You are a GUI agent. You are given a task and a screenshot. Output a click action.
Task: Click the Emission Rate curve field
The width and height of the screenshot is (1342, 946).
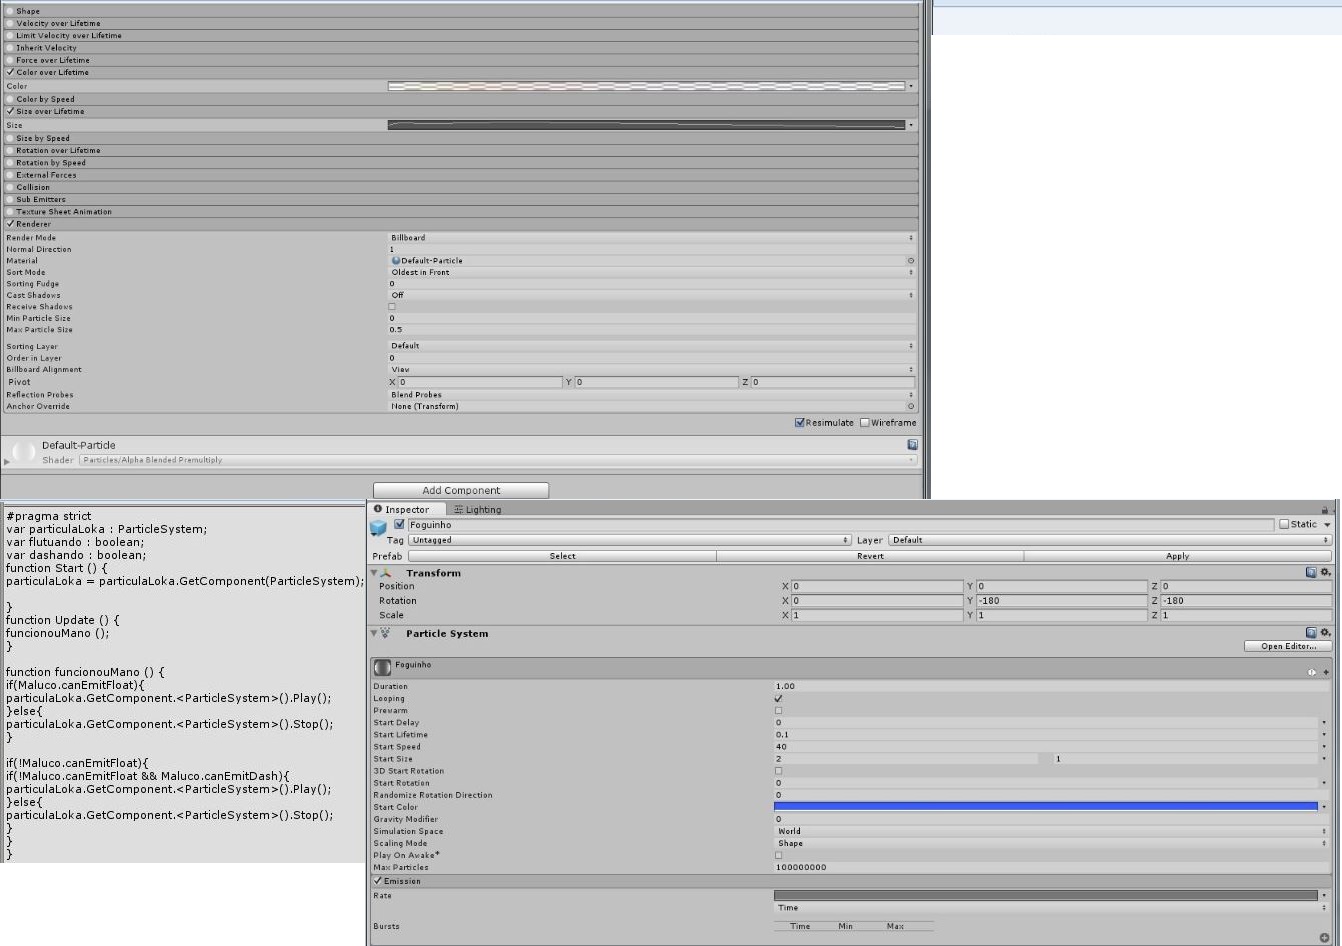(x=1046, y=895)
